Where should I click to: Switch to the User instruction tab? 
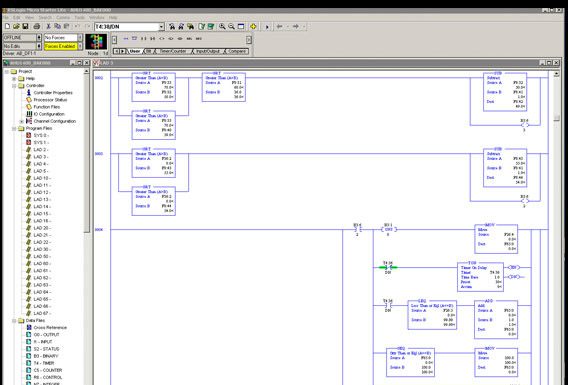tap(134, 51)
